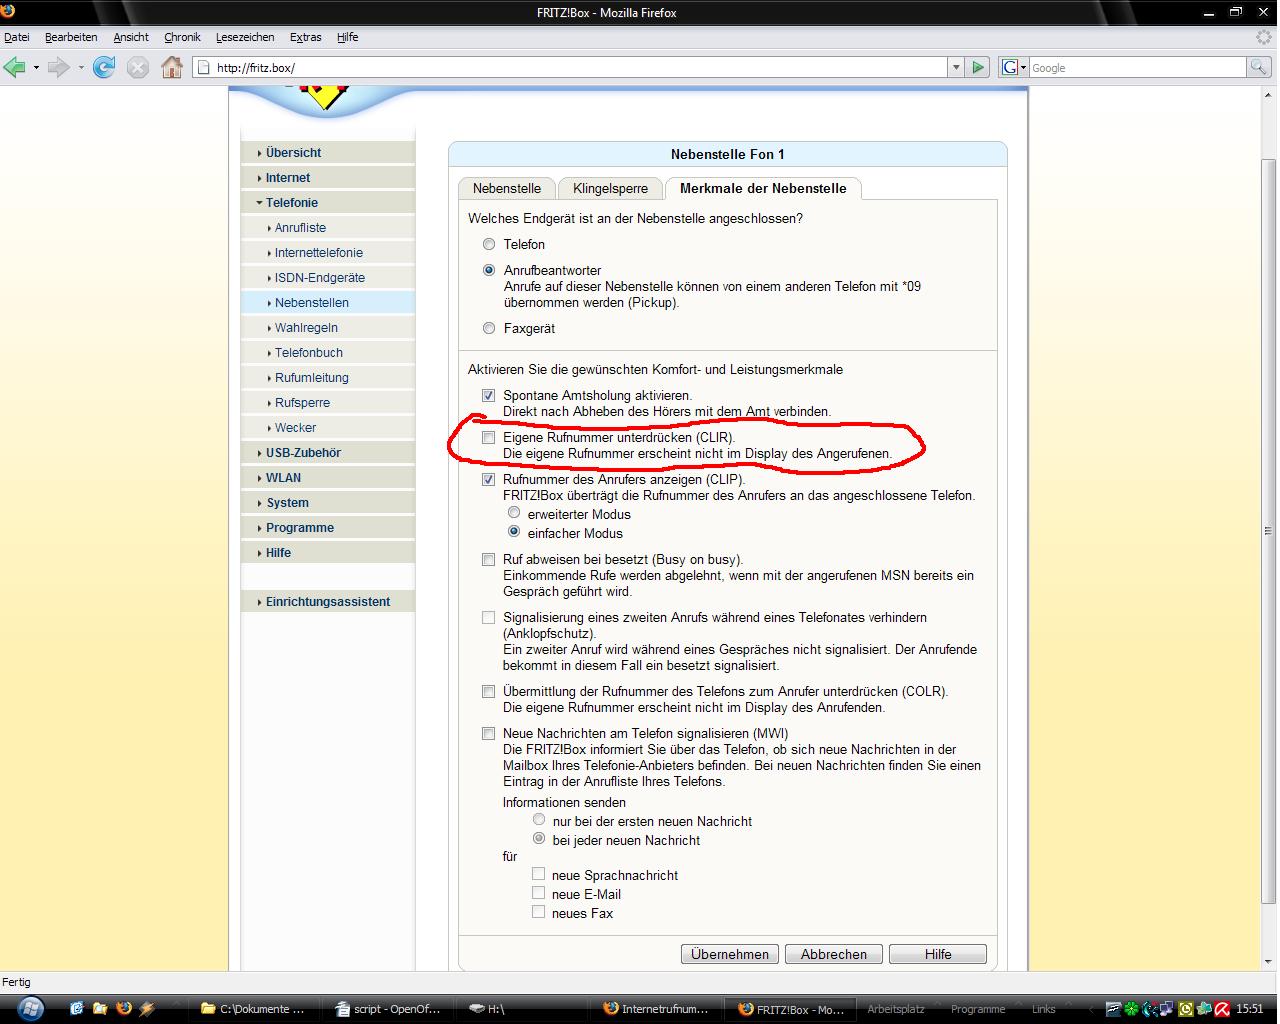
Task: Click the Winamp lightning quick launch icon
Action: (147, 1008)
